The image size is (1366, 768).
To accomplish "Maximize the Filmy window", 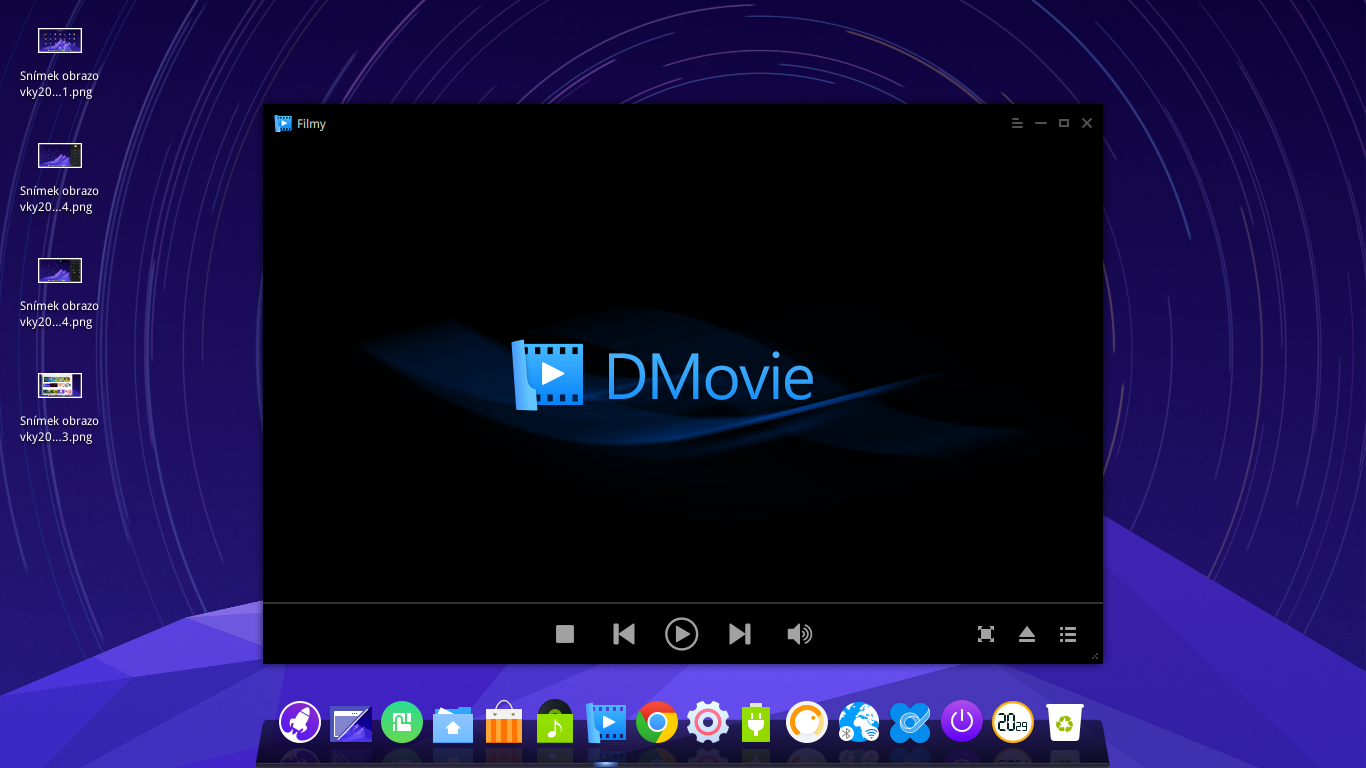I will 1064,123.
